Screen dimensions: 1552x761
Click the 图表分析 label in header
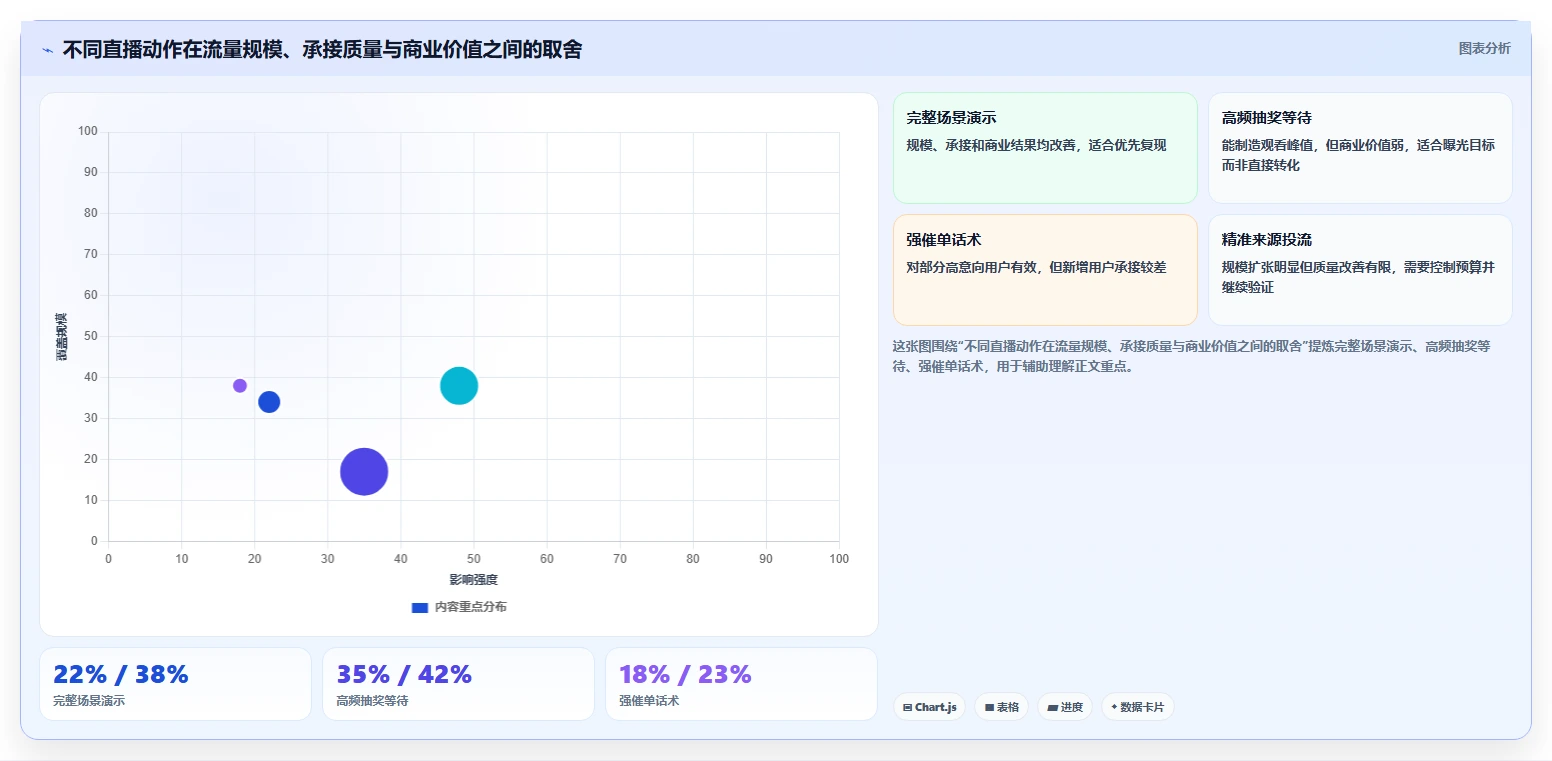pyautogui.click(x=1484, y=48)
